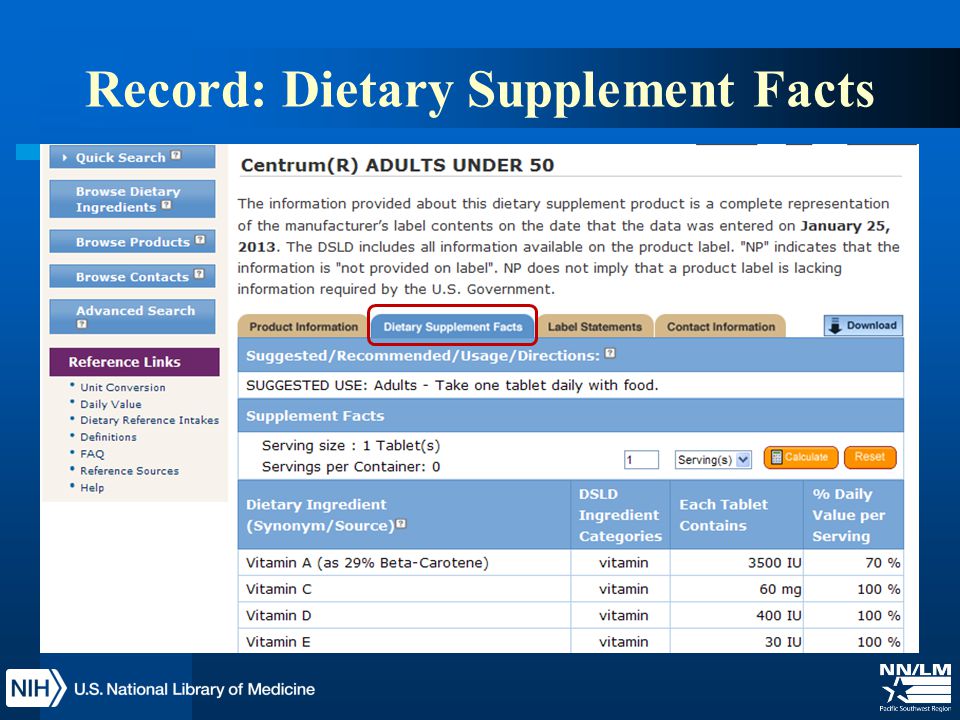Click the NN/LM Pacific Southwest Region logo

(915, 688)
